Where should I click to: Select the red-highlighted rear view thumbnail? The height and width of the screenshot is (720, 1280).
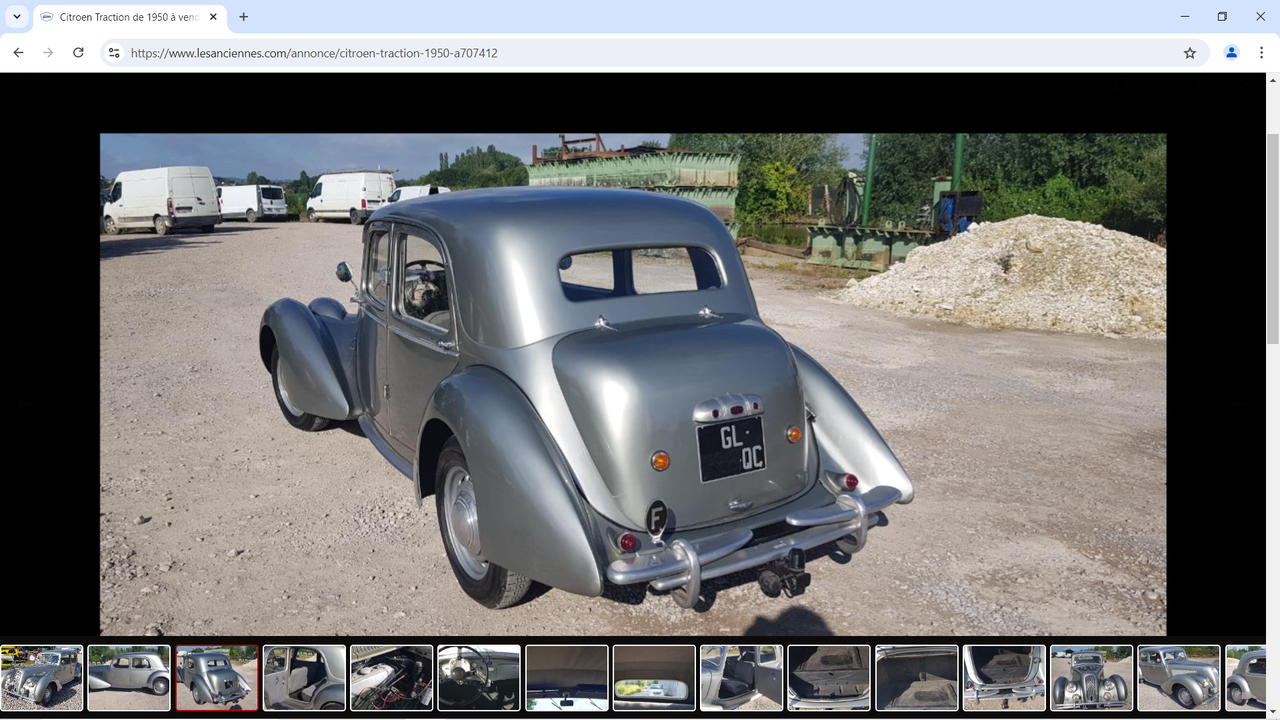click(x=217, y=678)
